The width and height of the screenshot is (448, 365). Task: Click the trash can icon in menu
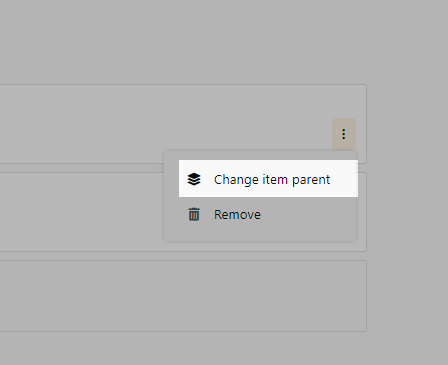[x=194, y=214]
